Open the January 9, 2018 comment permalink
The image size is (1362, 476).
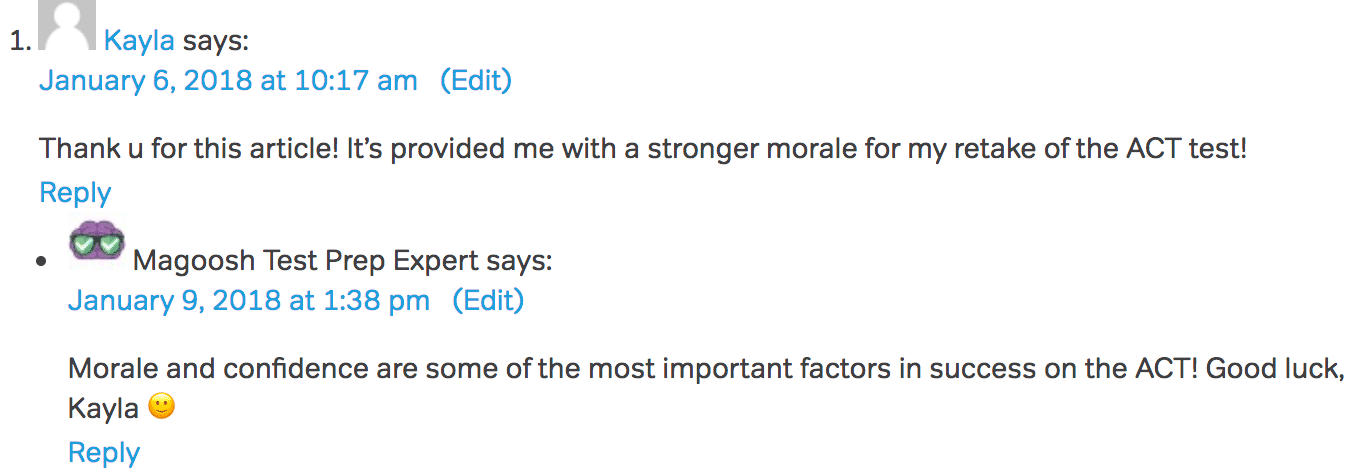[x=249, y=300]
